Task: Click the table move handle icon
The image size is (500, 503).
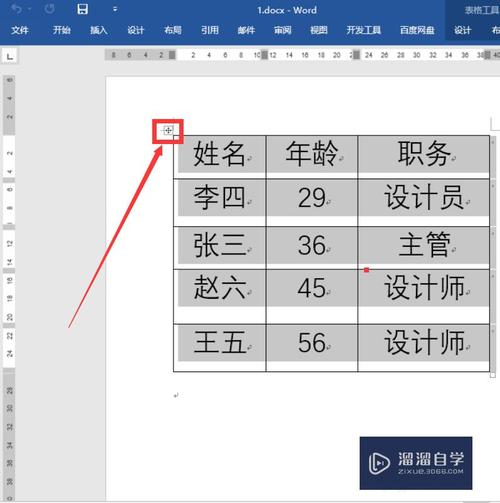Action: pyautogui.click(x=168, y=130)
